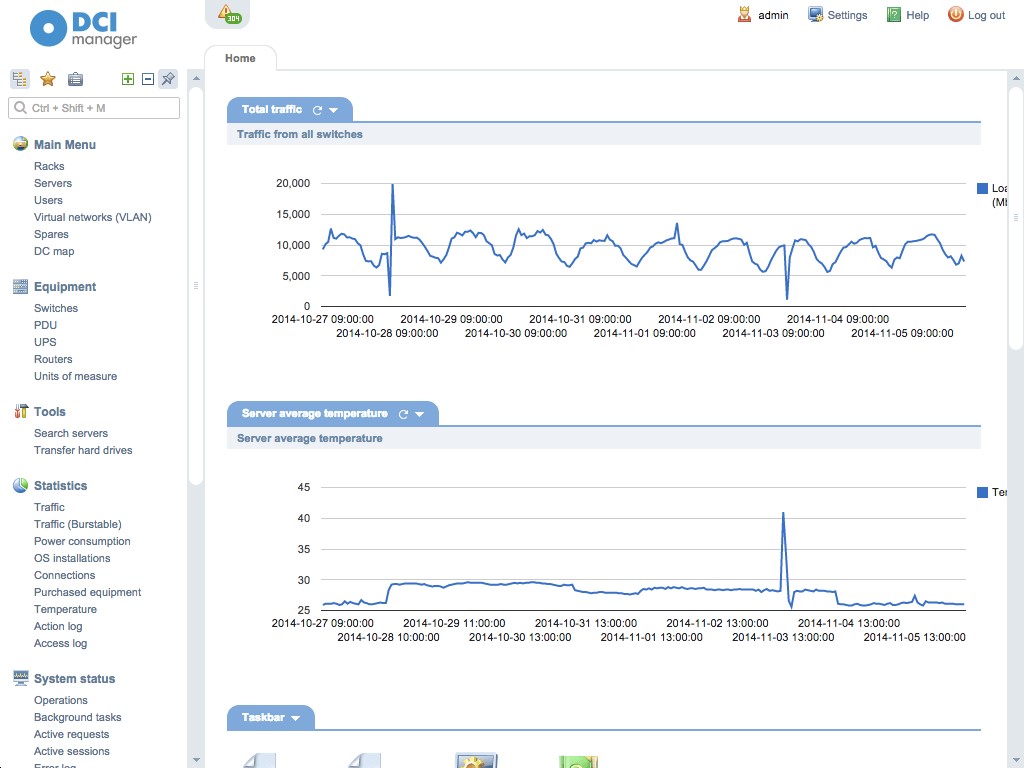Image resolution: width=1024 pixels, height=768 pixels.
Task: Open the clipboard/briefcase icon in the toolbar
Action: click(x=75, y=78)
